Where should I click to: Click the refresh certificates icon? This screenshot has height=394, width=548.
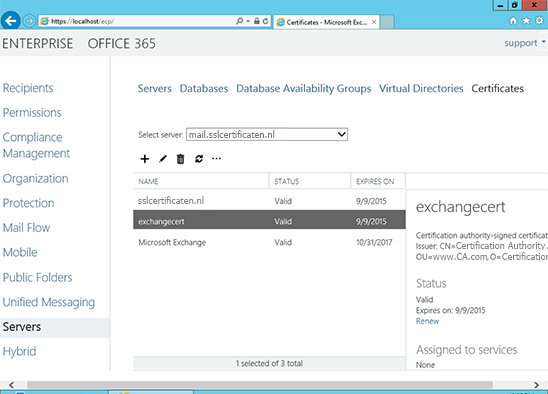tap(199, 159)
